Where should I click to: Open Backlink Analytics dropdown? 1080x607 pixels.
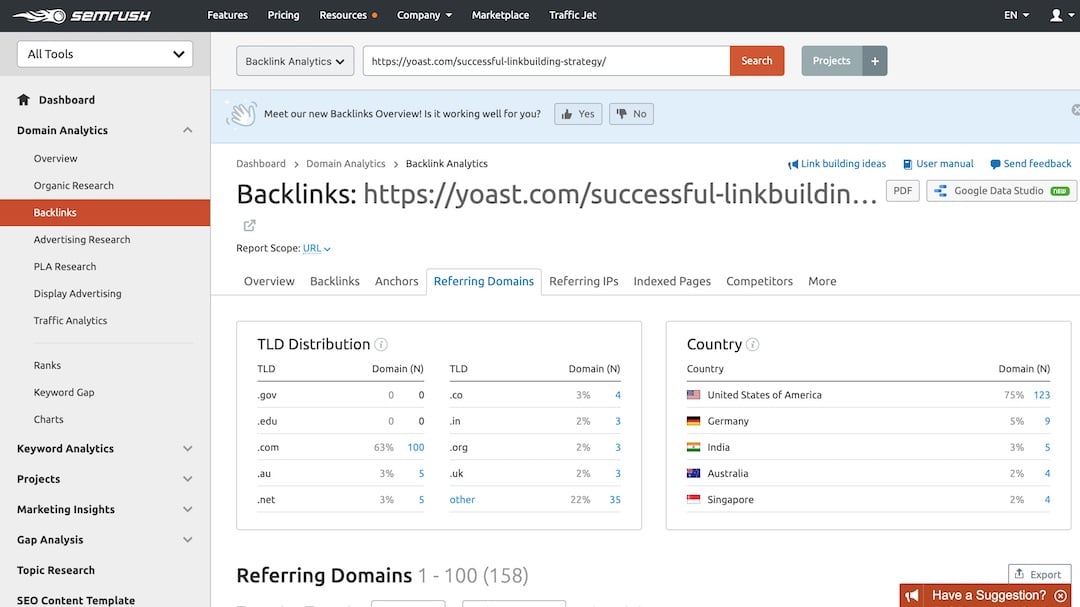(295, 61)
